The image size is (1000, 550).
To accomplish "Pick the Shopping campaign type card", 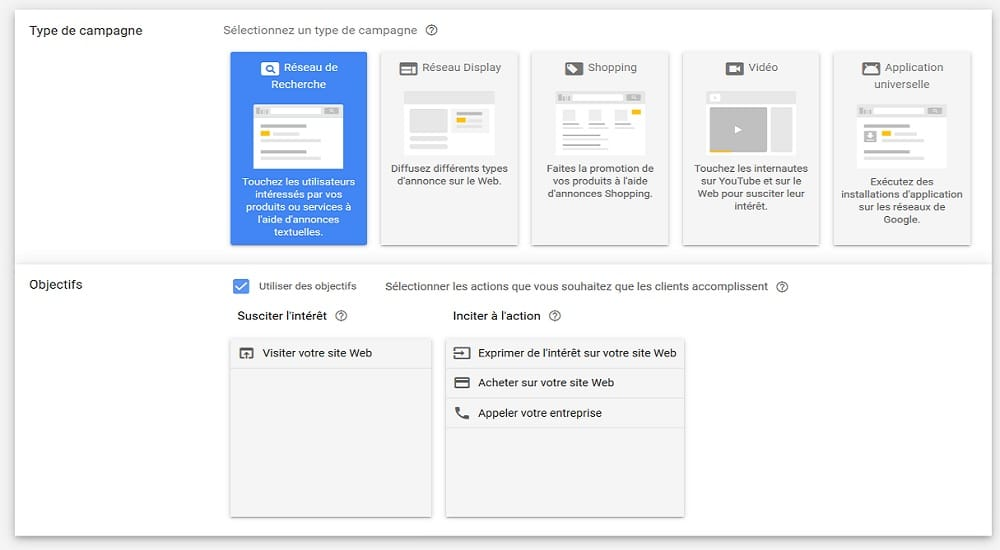I will 599,148.
